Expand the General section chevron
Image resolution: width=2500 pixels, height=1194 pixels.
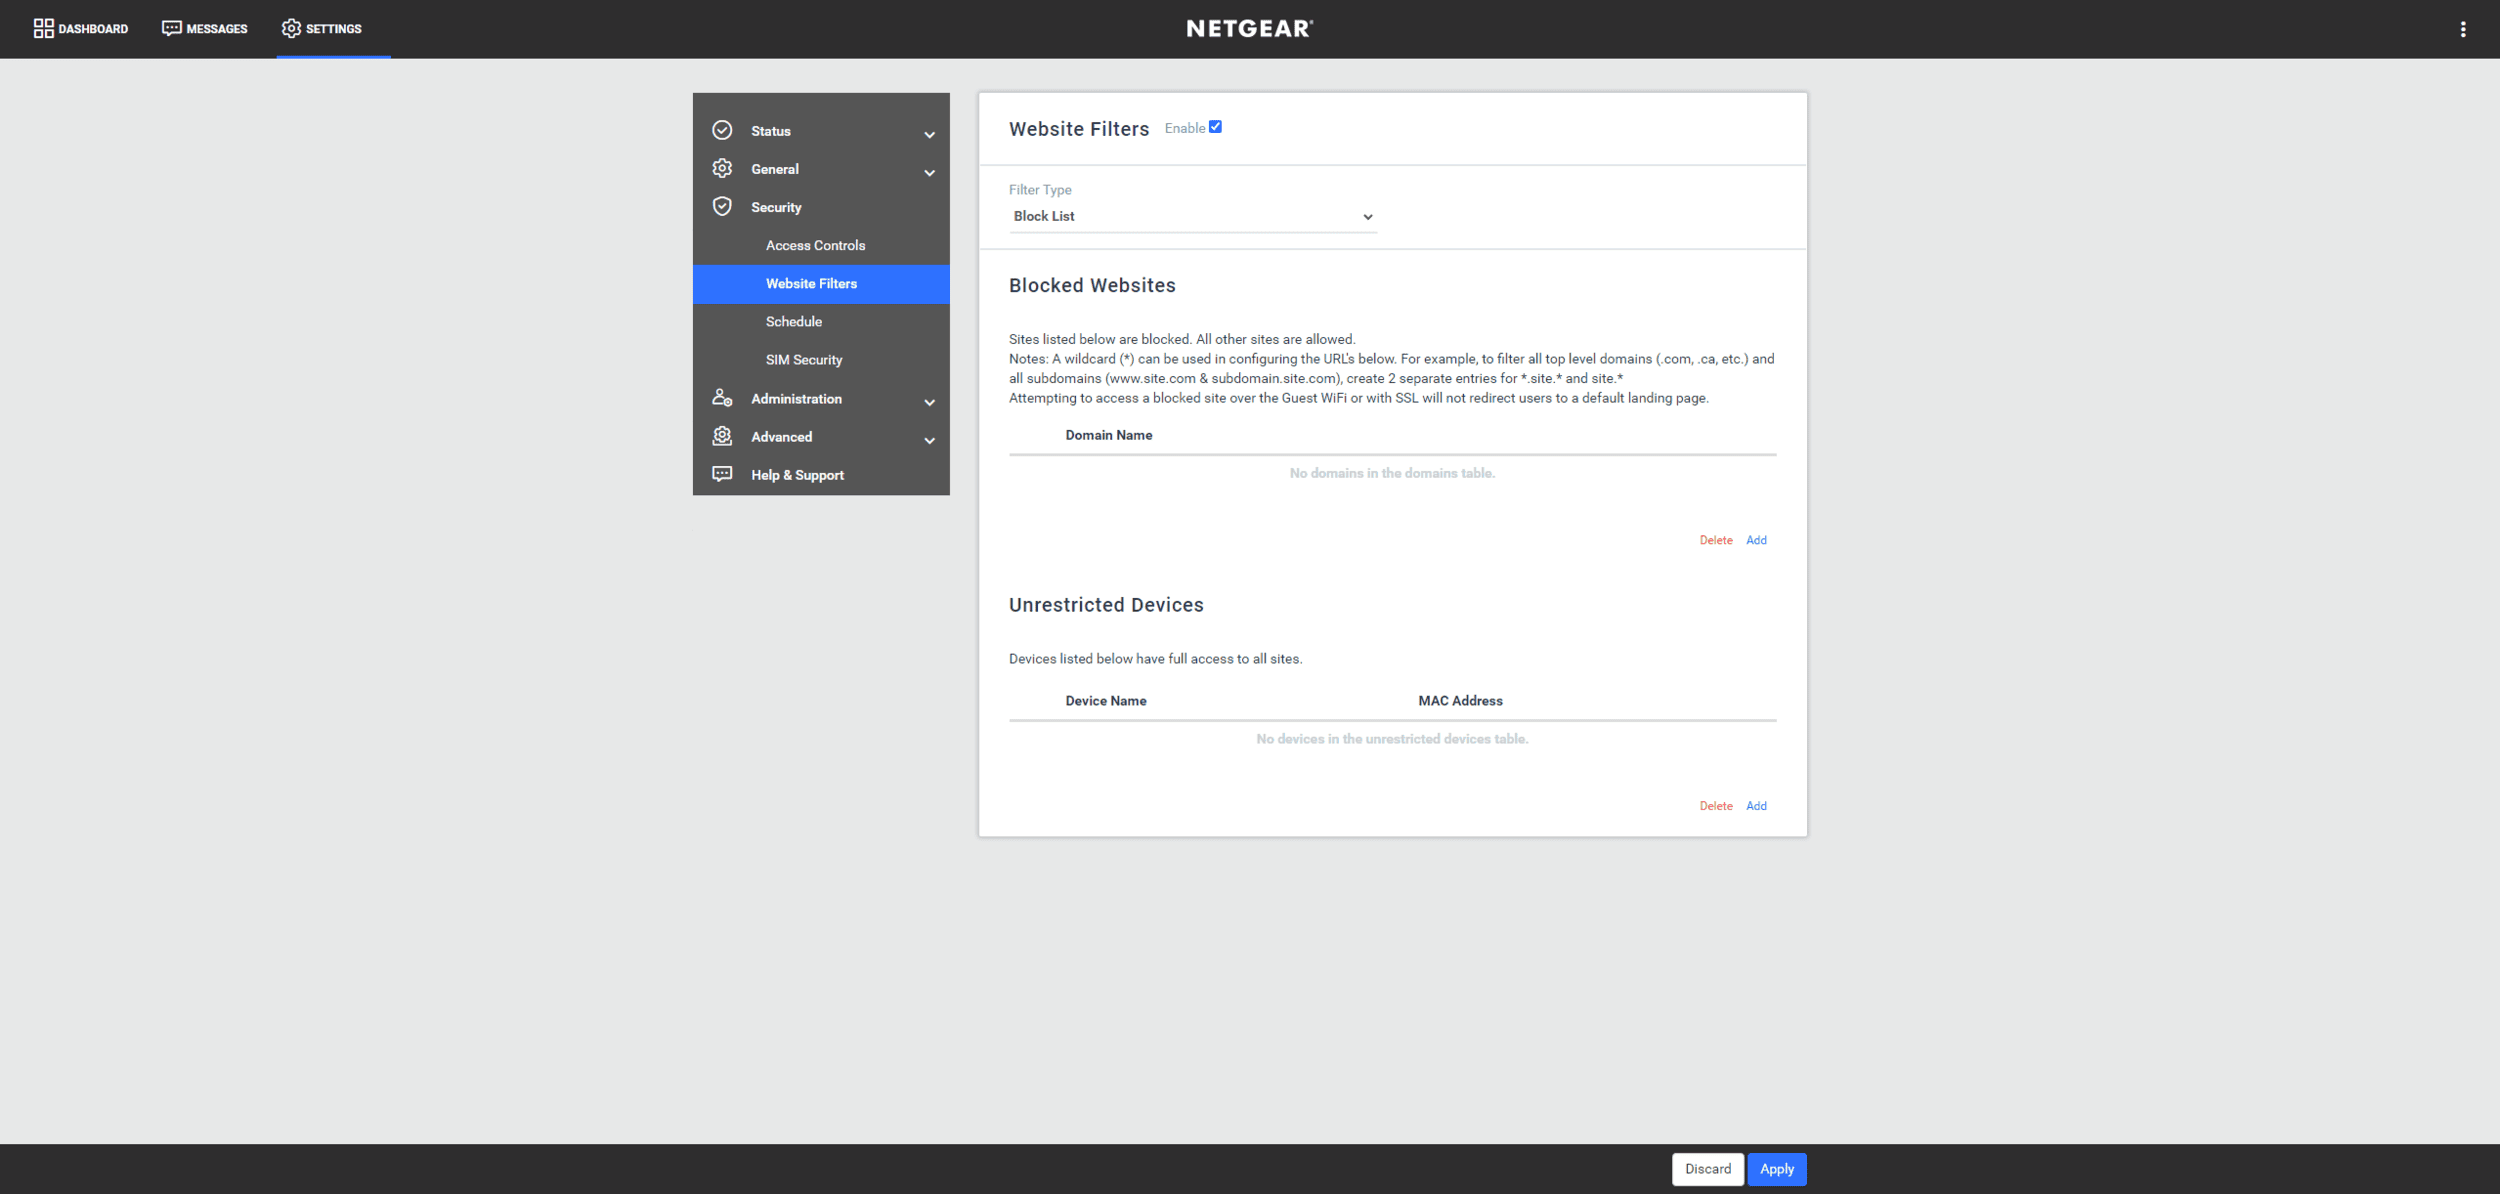tap(929, 173)
